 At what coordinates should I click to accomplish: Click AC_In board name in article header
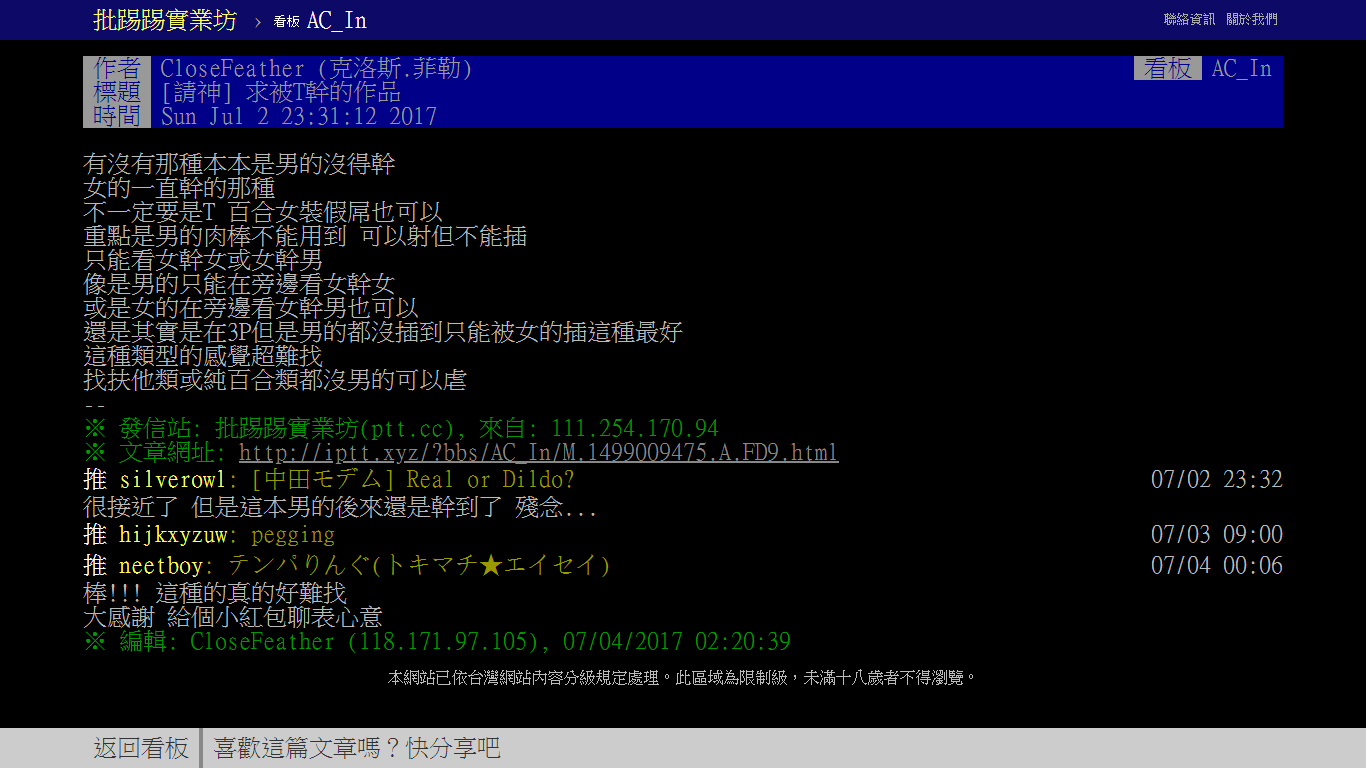1241,69
